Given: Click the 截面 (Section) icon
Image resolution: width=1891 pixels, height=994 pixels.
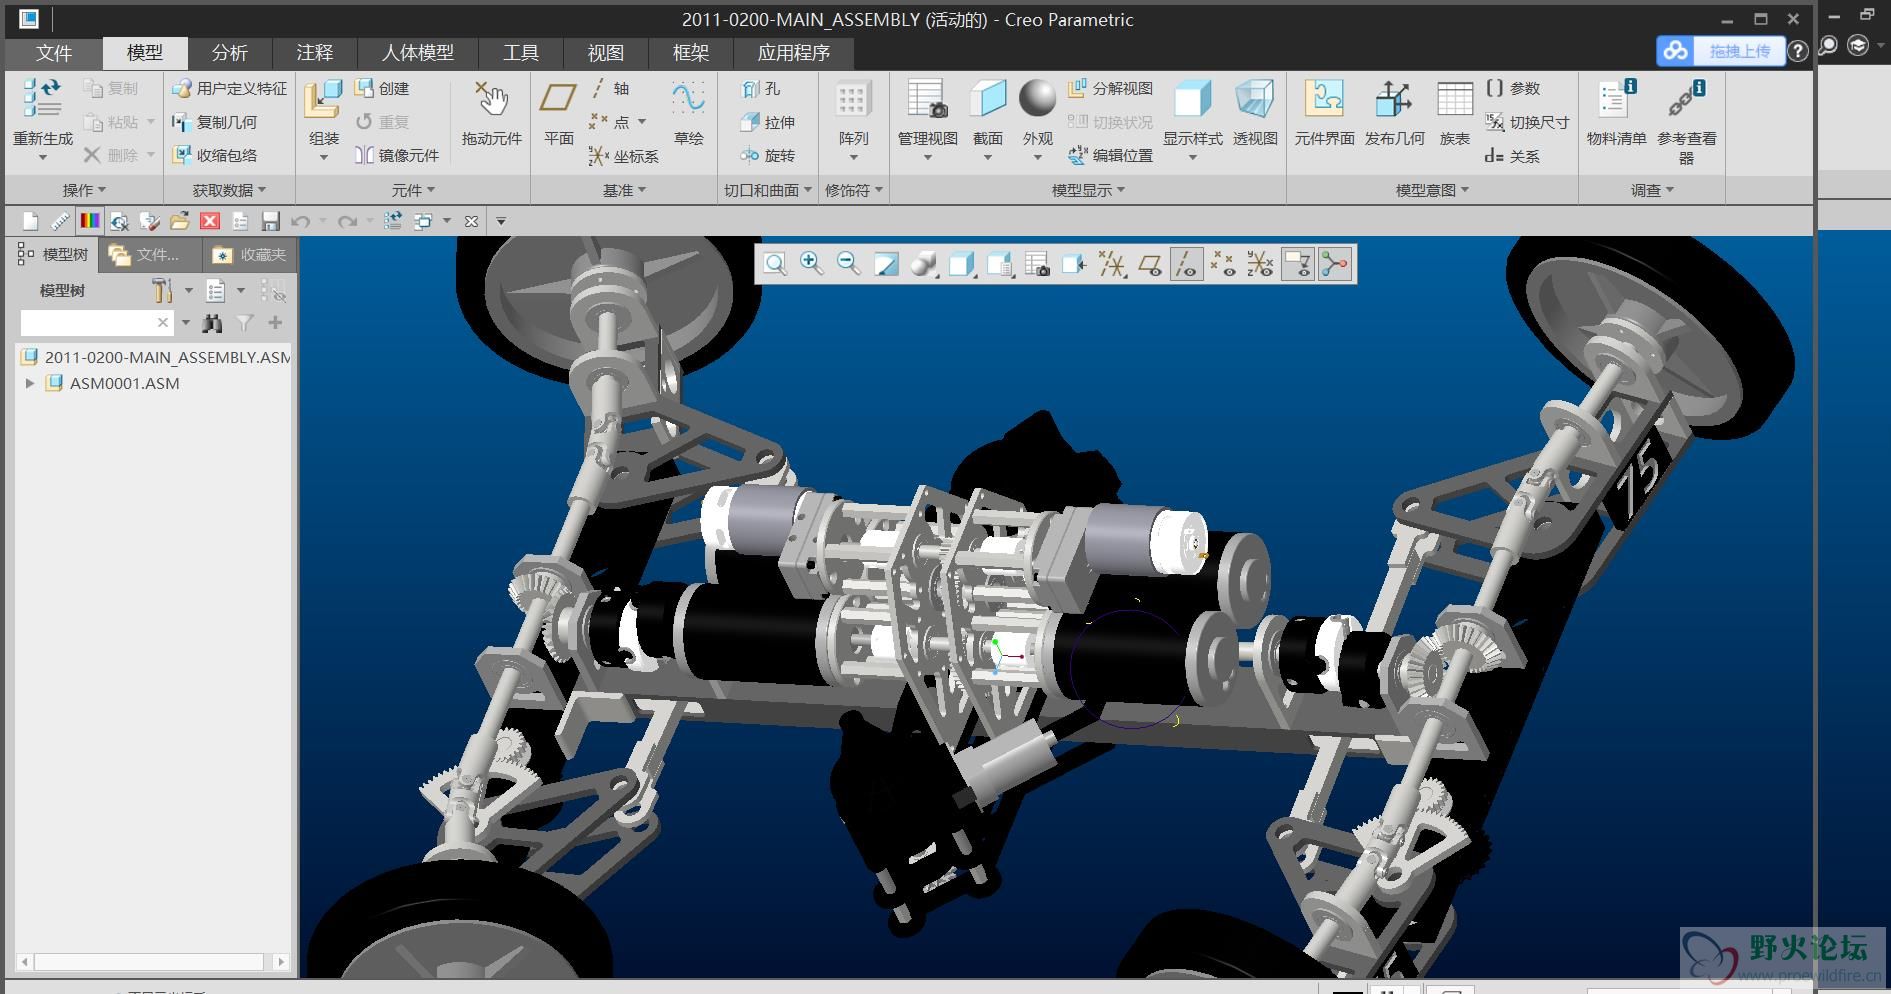Looking at the screenshot, I should [x=987, y=99].
